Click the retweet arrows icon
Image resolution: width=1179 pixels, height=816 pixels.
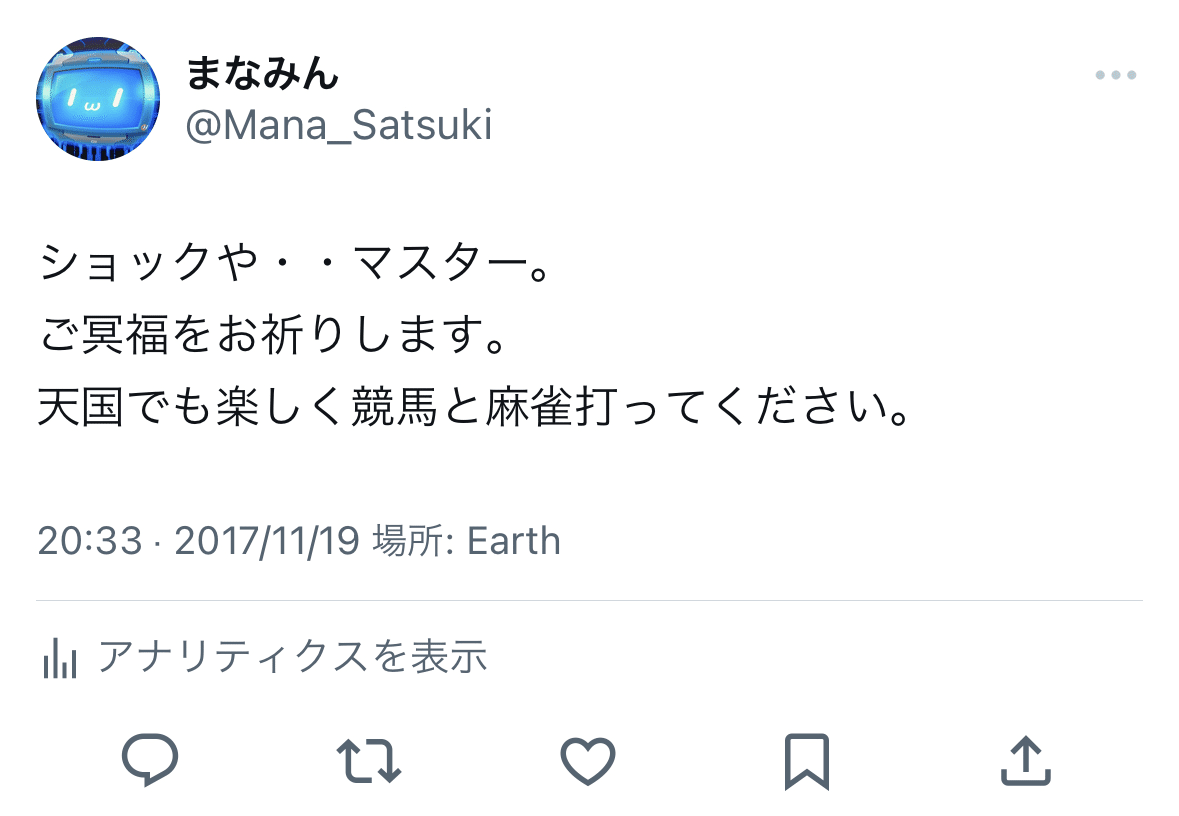click(368, 761)
